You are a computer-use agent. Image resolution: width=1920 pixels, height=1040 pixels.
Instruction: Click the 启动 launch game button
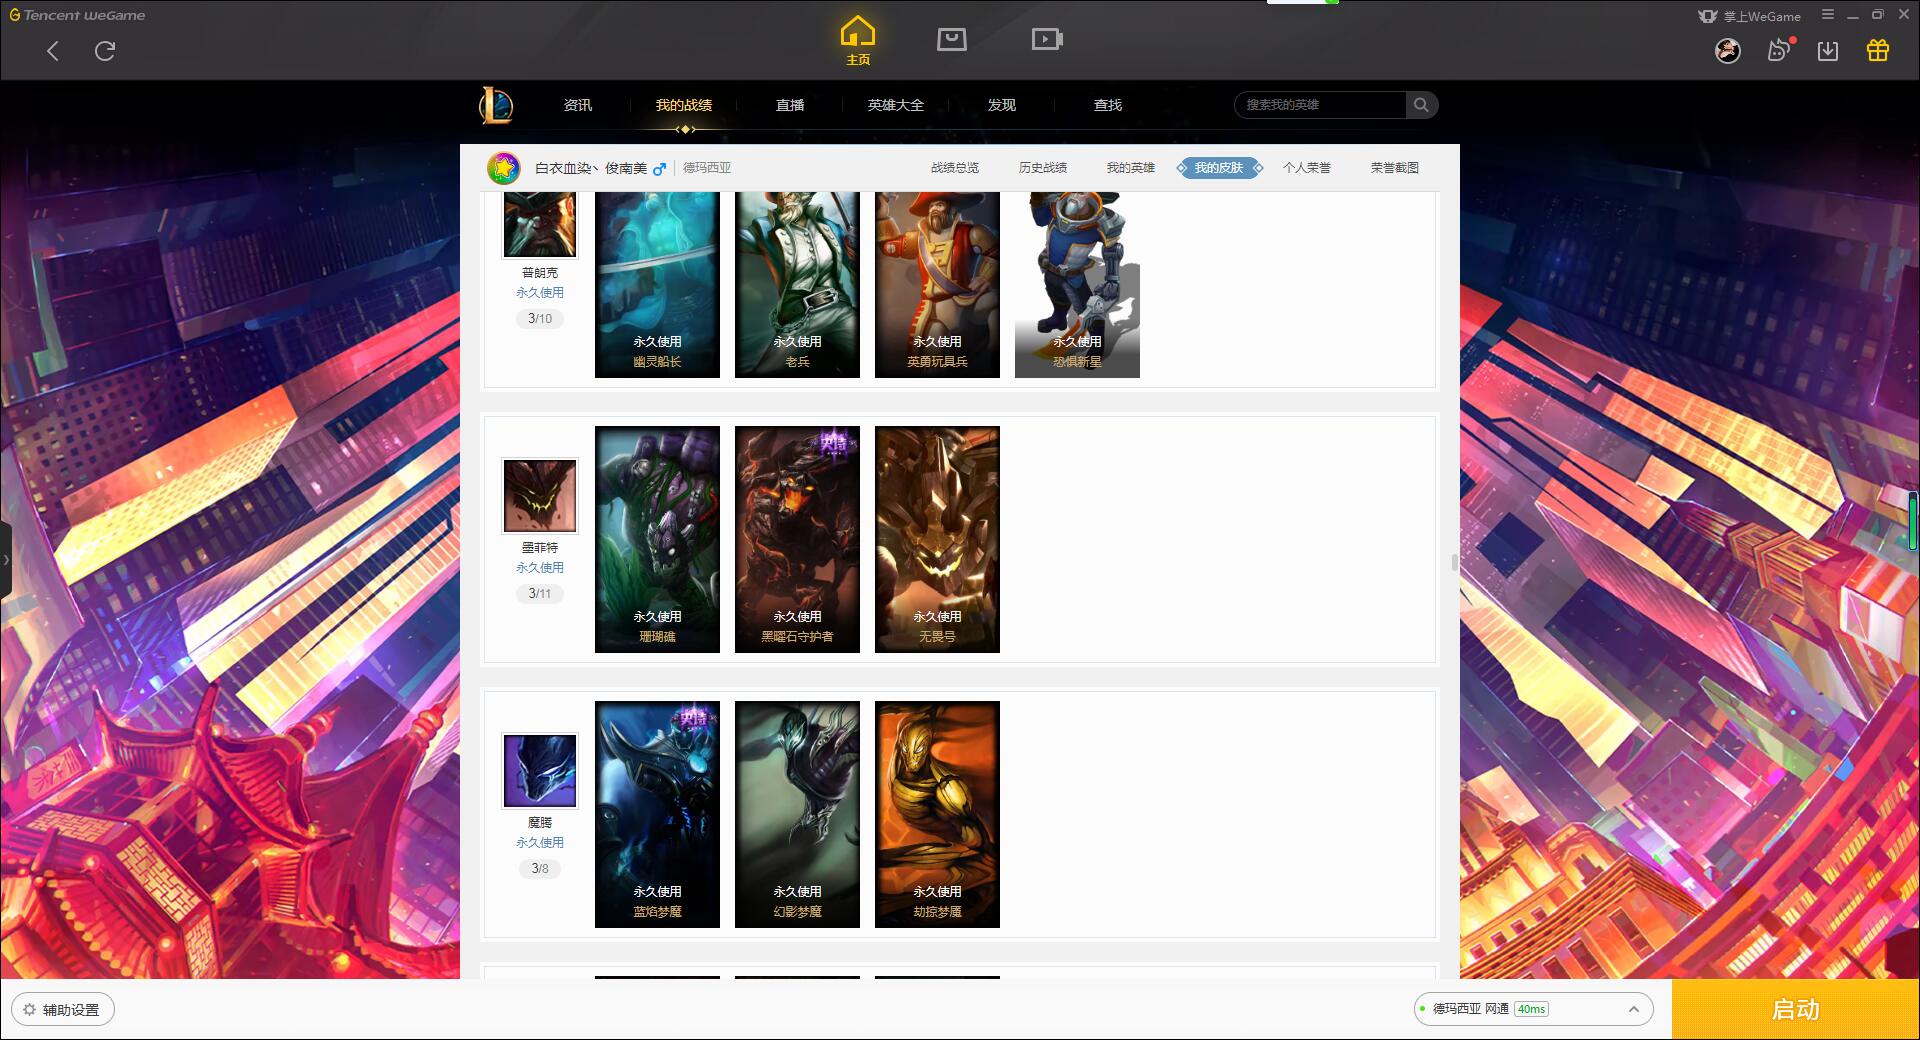pos(1796,1010)
